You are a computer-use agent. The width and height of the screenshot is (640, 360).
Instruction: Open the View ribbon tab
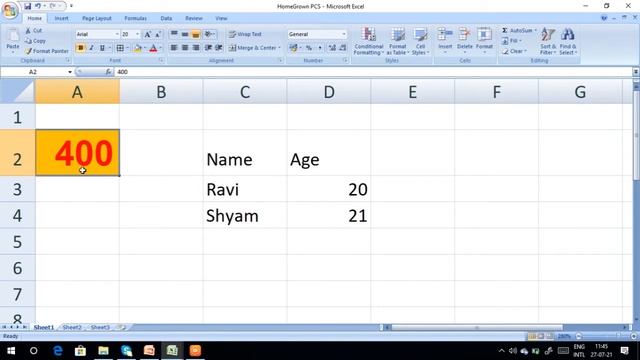[x=221, y=18]
